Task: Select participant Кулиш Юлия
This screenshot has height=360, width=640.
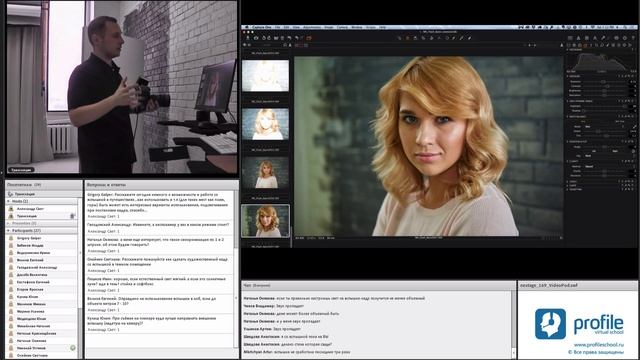Action: point(42,297)
